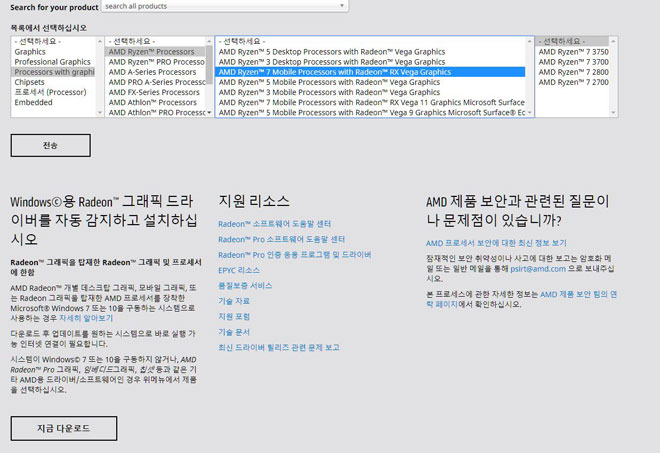
Task: Choose AMD Ryzen™ Processors in second list
Action: tap(155, 52)
